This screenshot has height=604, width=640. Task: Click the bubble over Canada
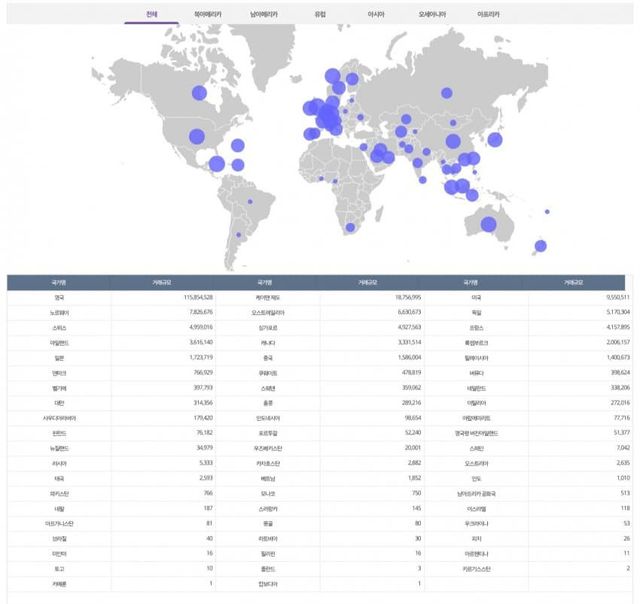(198, 93)
